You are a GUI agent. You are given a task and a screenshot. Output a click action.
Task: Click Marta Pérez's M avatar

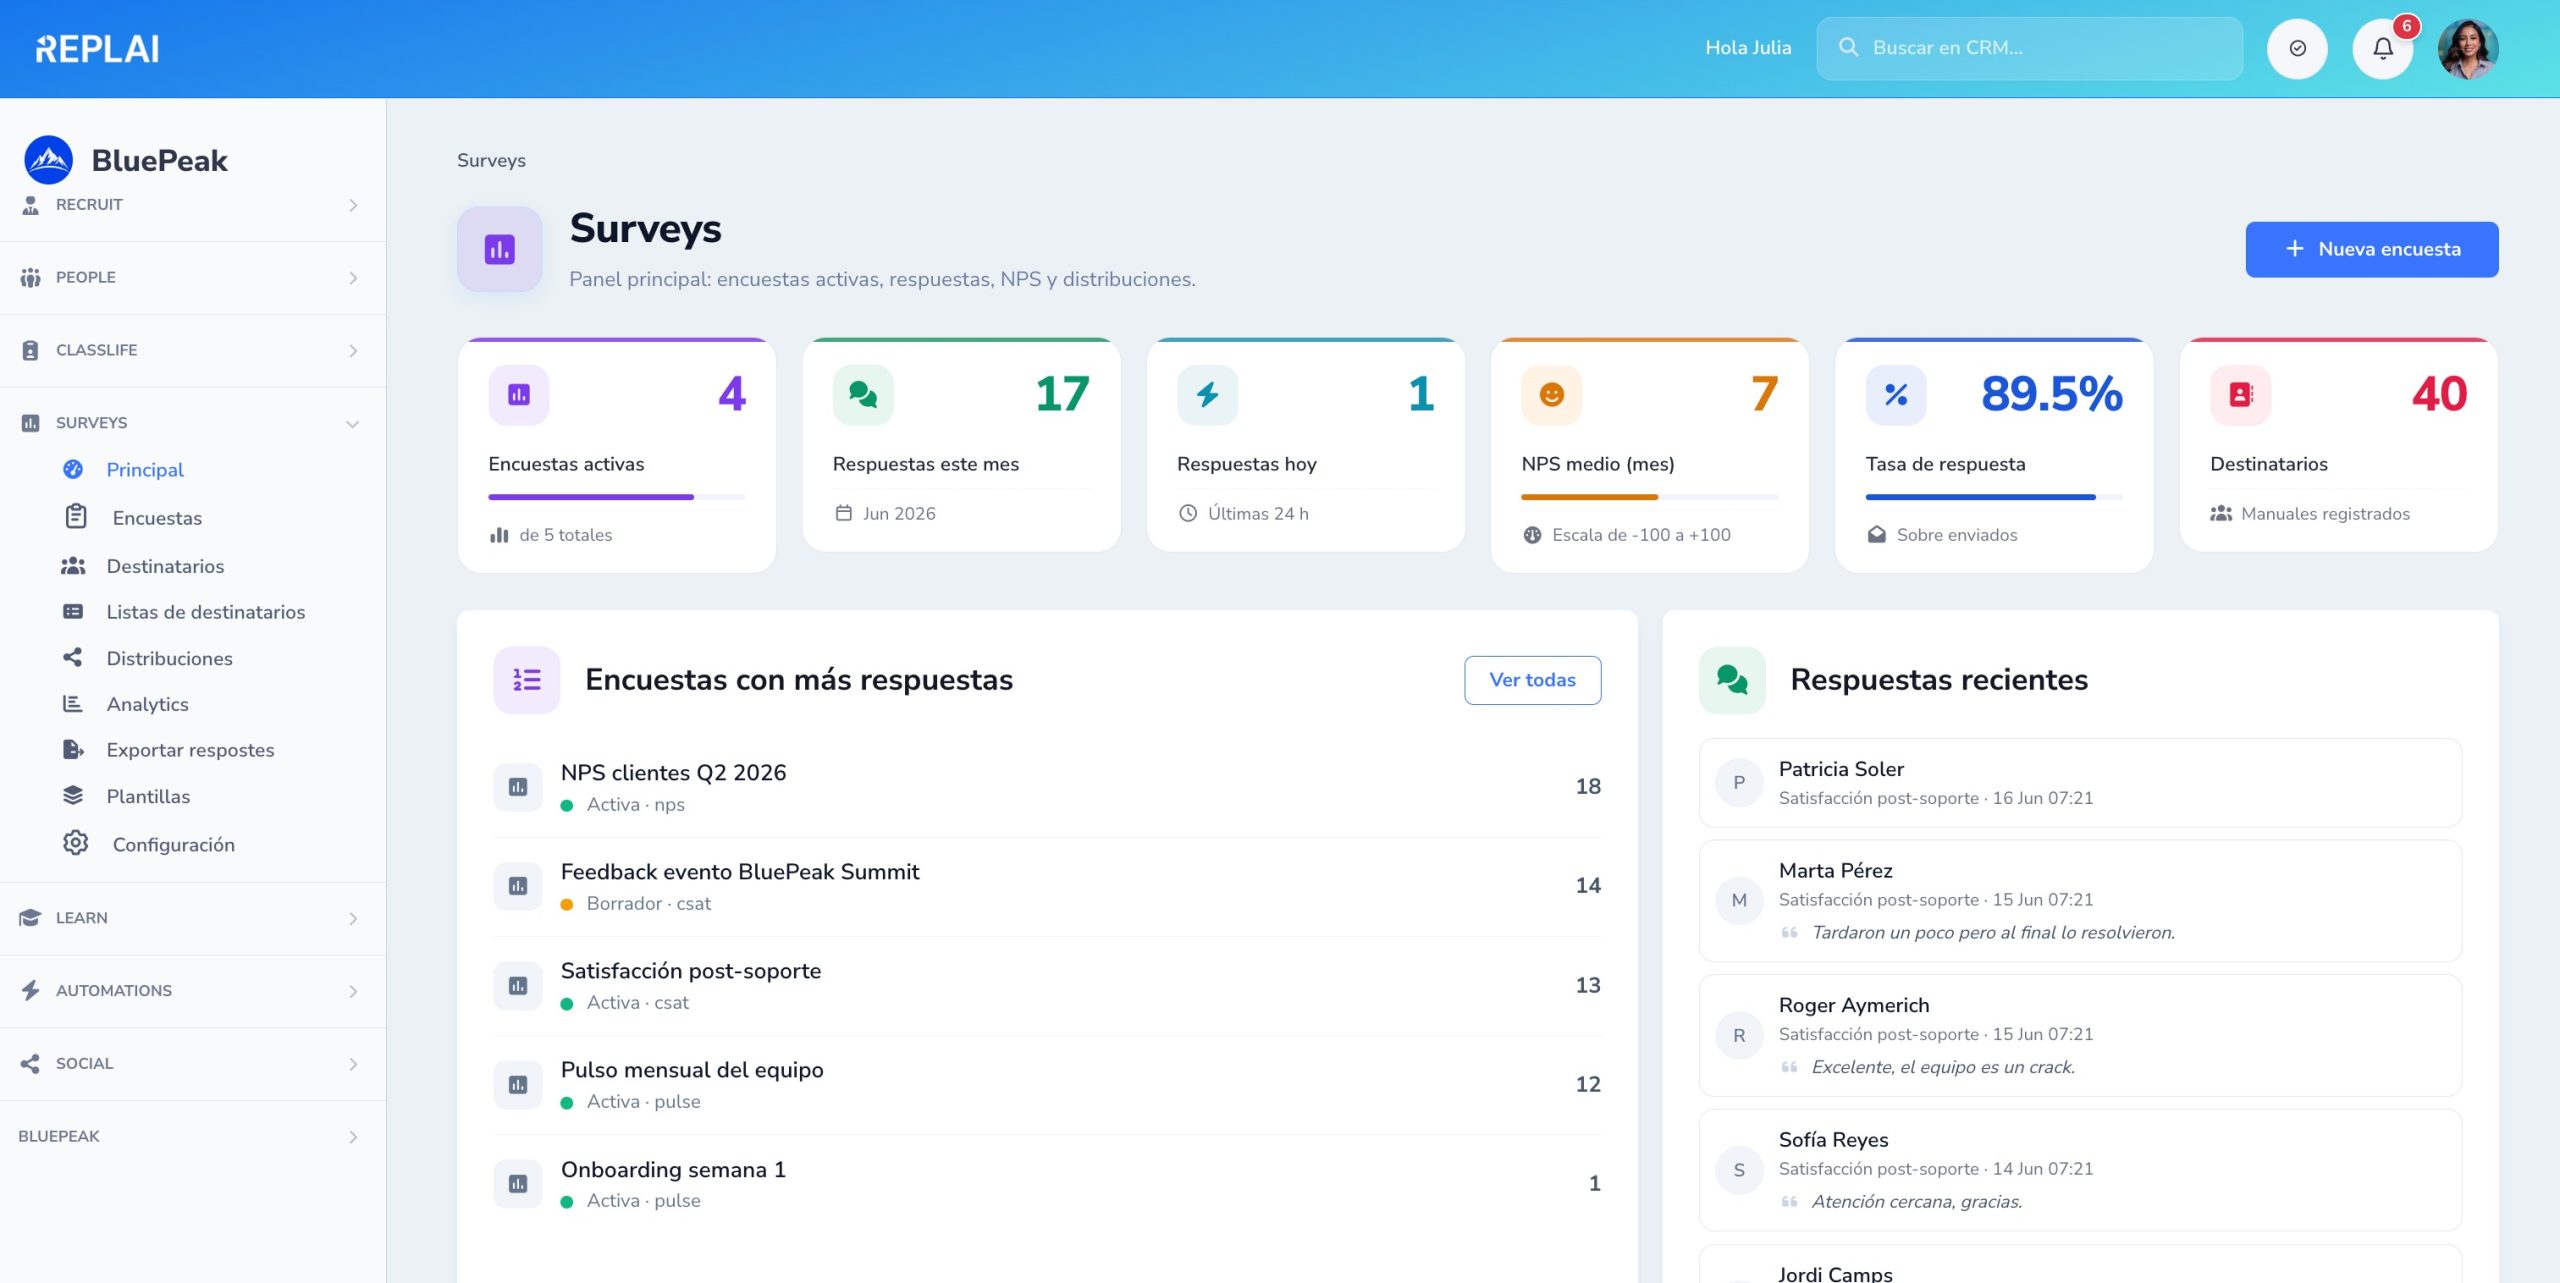click(x=1739, y=900)
